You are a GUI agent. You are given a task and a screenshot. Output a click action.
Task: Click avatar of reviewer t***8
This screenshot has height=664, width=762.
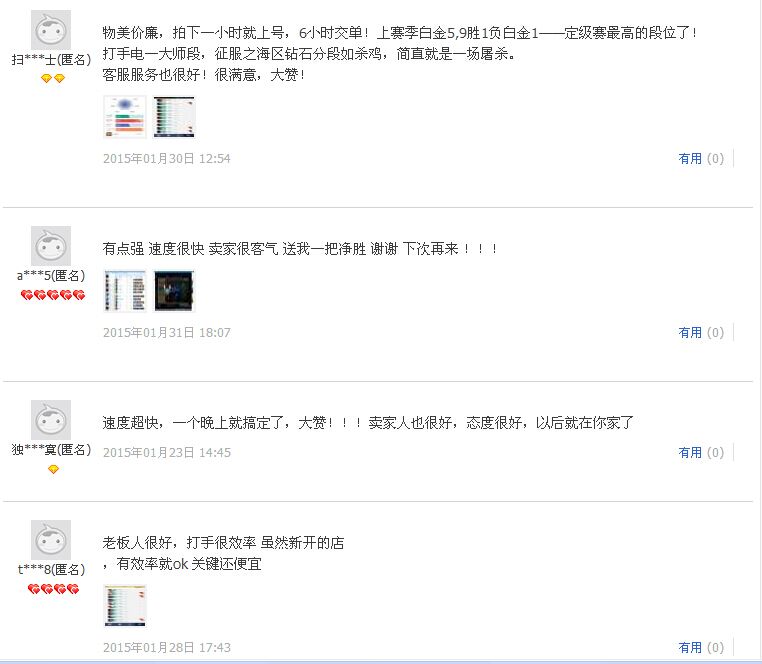coord(51,540)
